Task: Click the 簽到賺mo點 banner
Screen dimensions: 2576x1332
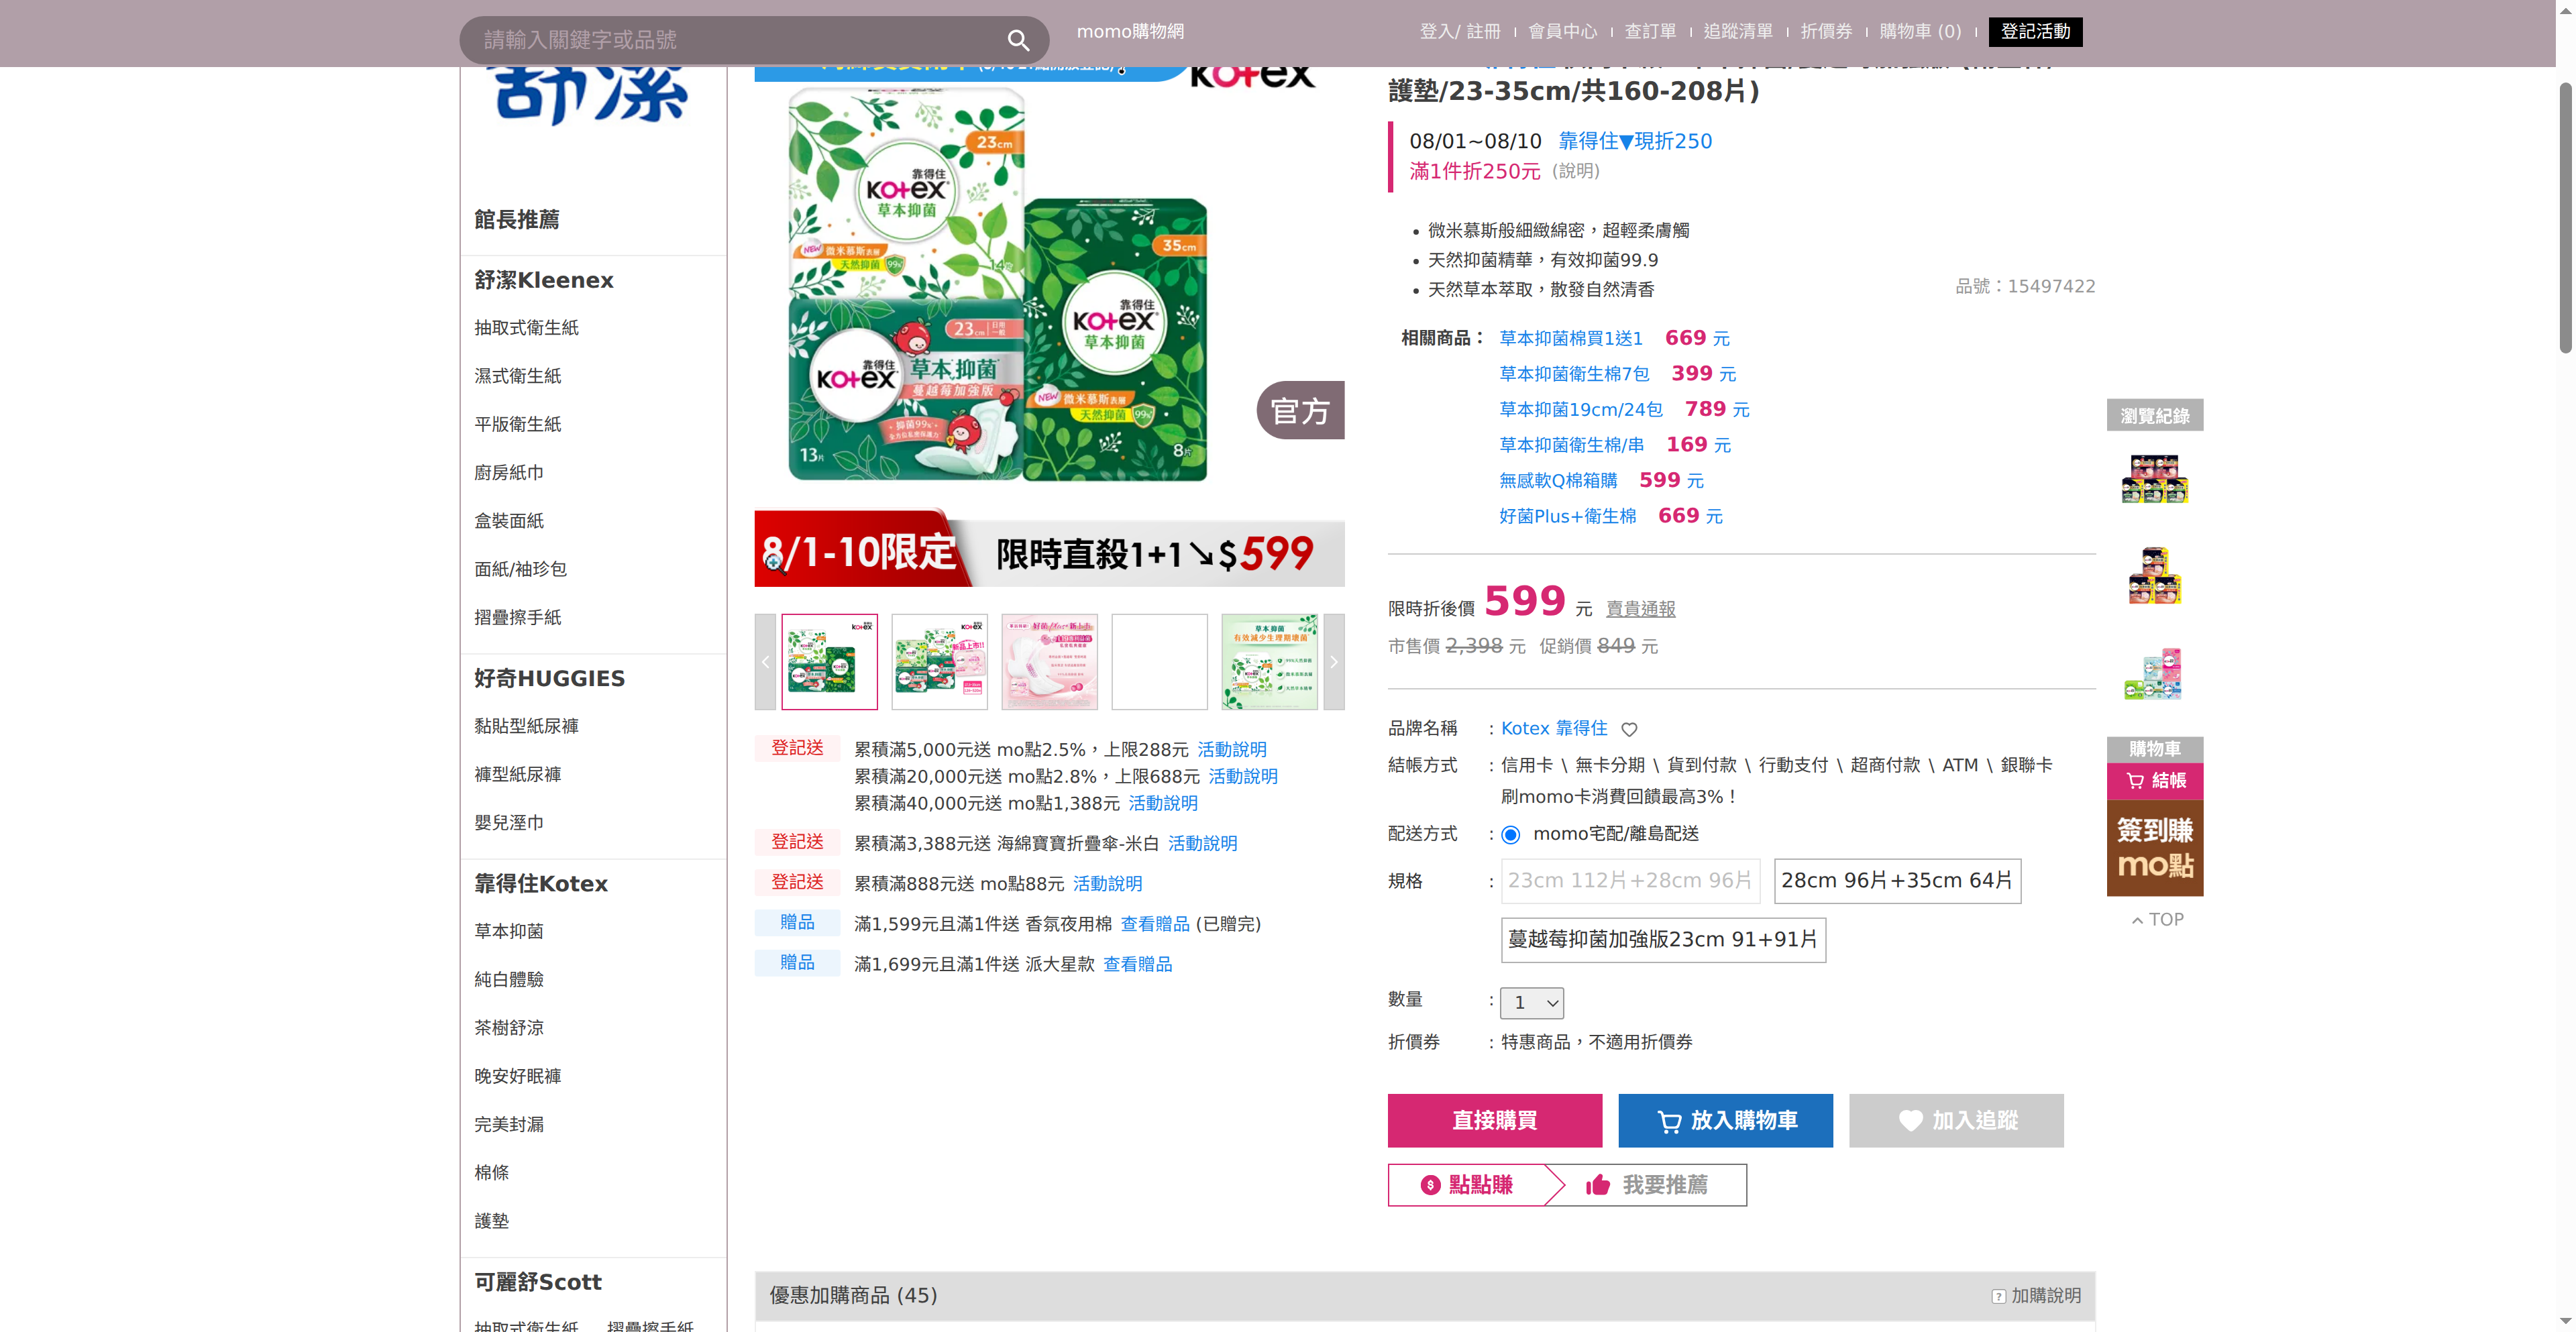Action: [2155, 848]
